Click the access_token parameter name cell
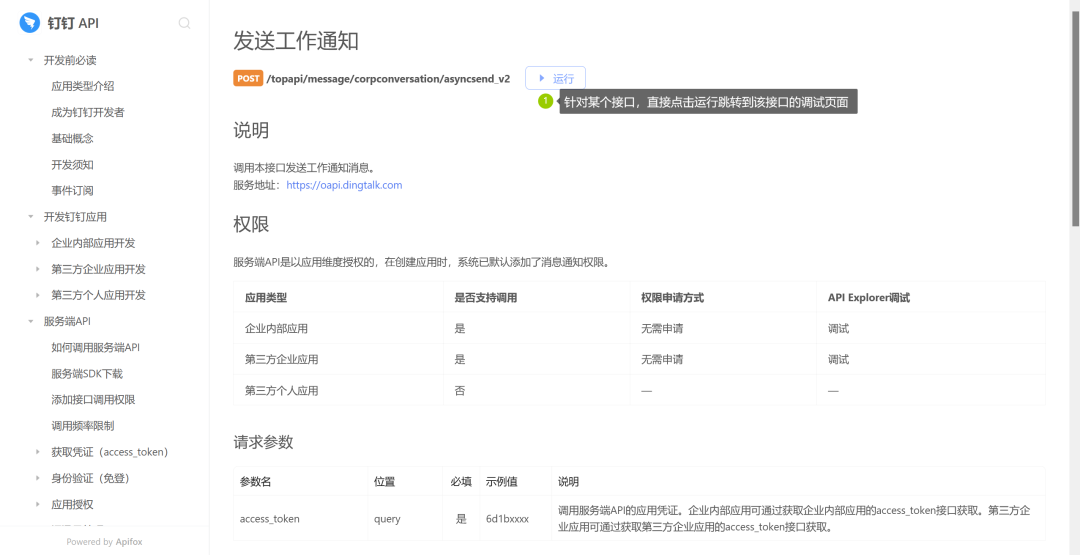This screenshot has width=1080, height=555. (x=269, y=519)
